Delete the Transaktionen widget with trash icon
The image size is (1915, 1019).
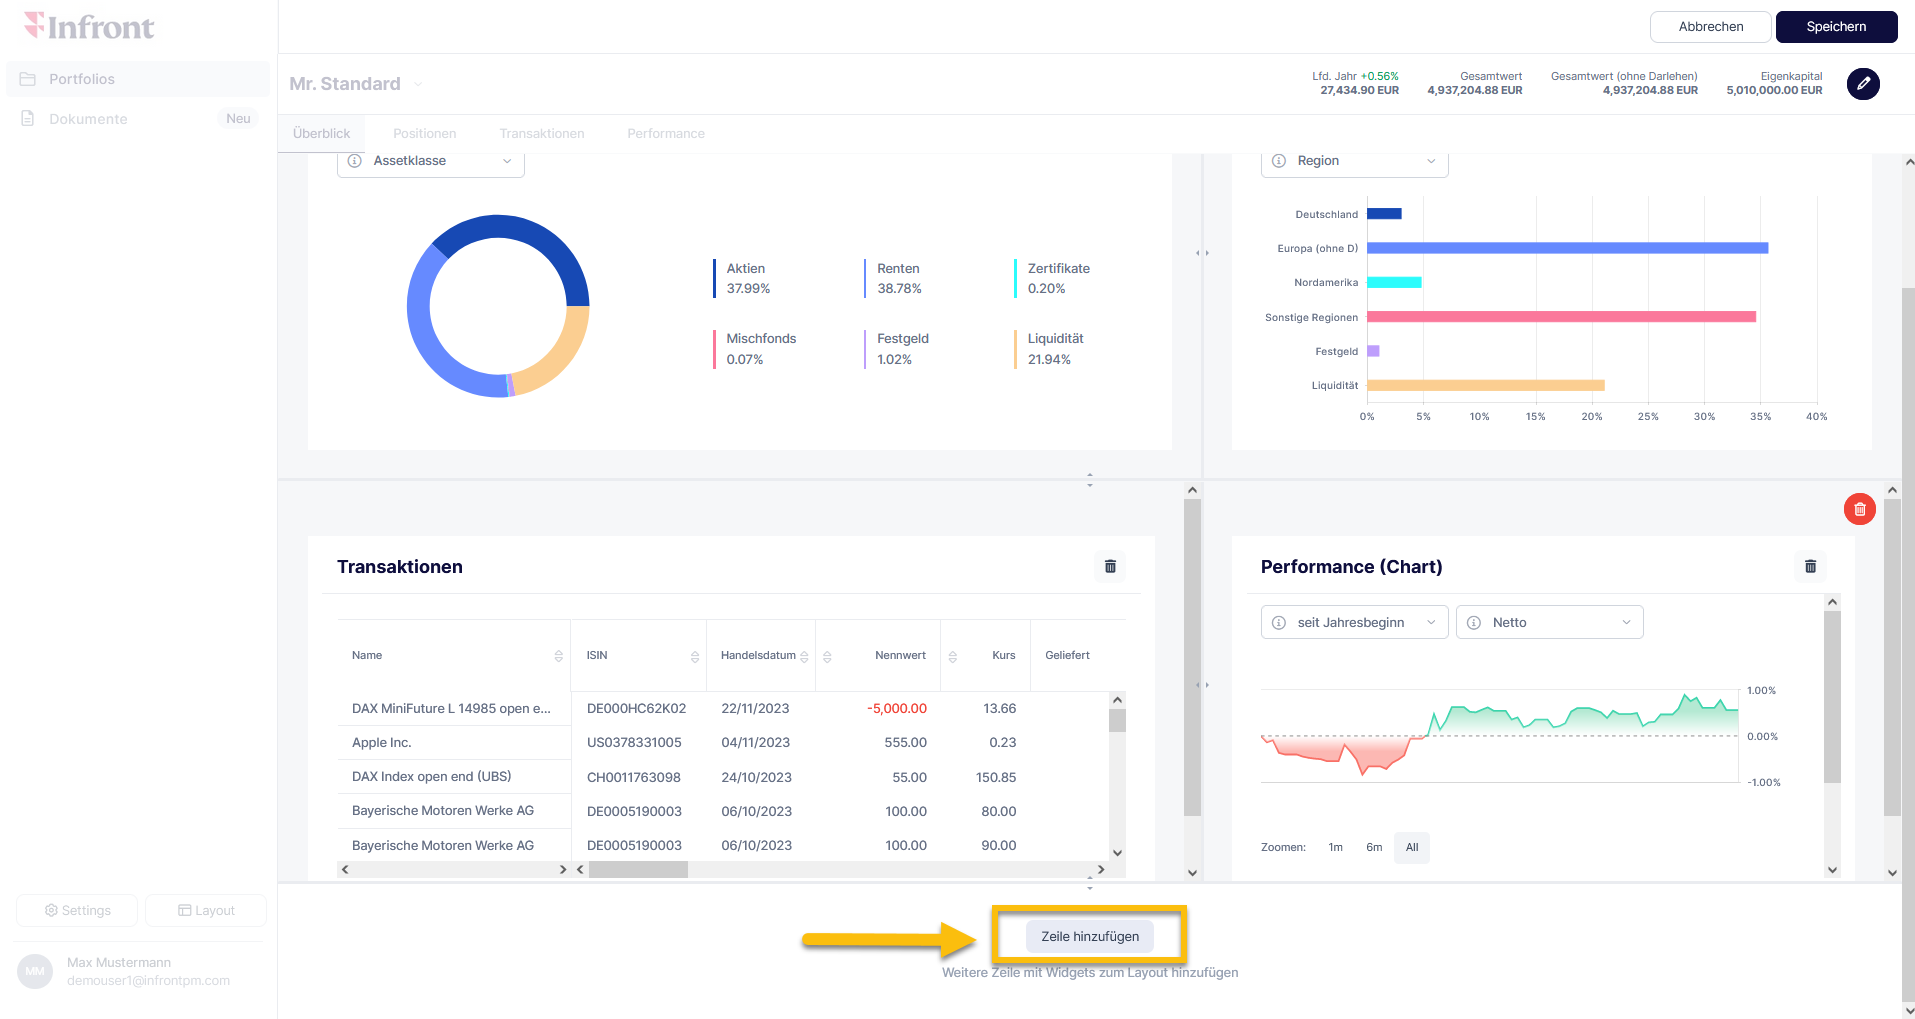[x=1110, y=567]
